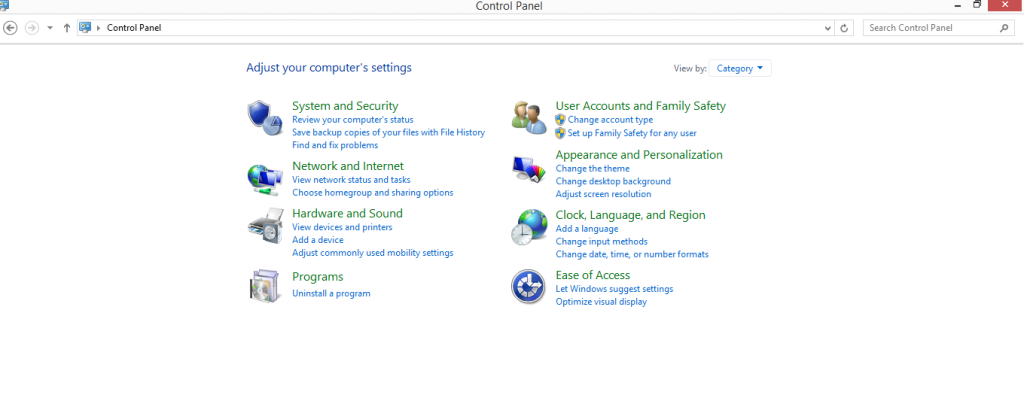
Task: Open the User Accounts people icon
Action: (528, 118)
